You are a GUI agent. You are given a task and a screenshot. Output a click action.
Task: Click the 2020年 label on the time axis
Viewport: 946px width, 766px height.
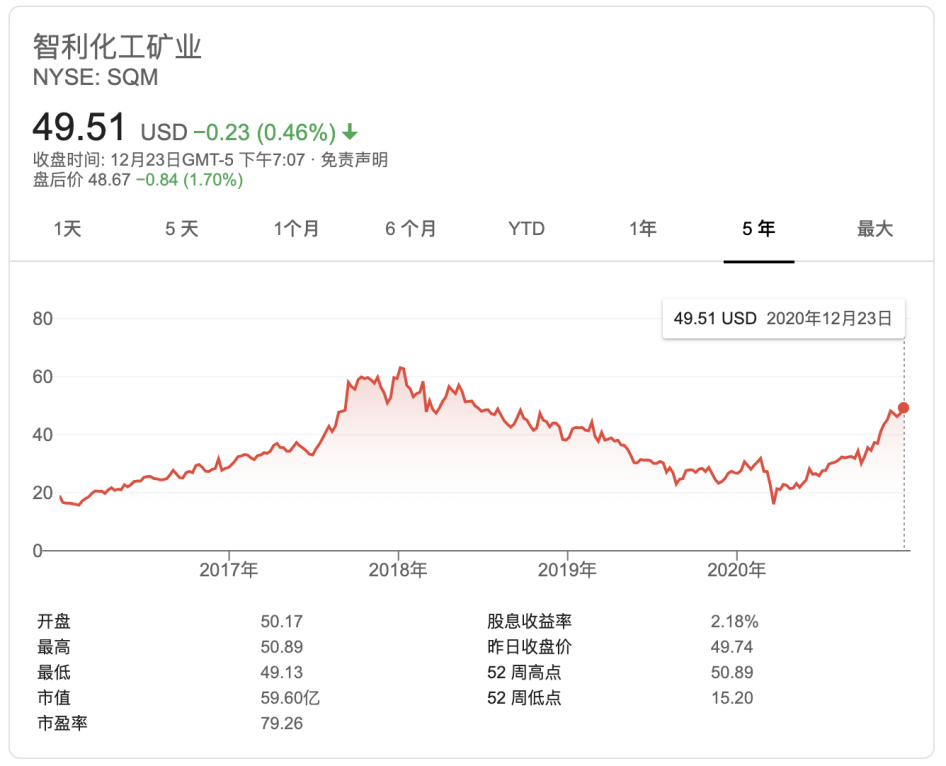pos(736,571)
